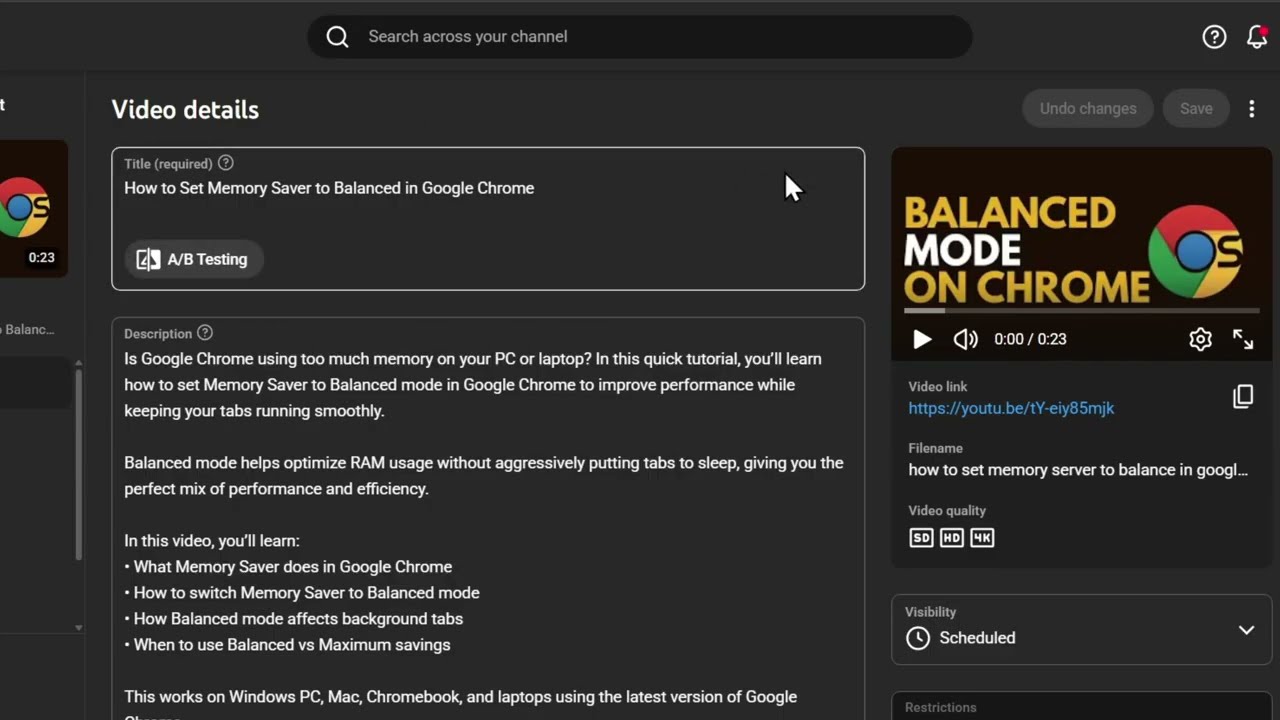Image resolution: width=1280 pixels, height=720 pixels.
Task: Mute the preview volume speaker icon
Action: click(x=965, y=339)
